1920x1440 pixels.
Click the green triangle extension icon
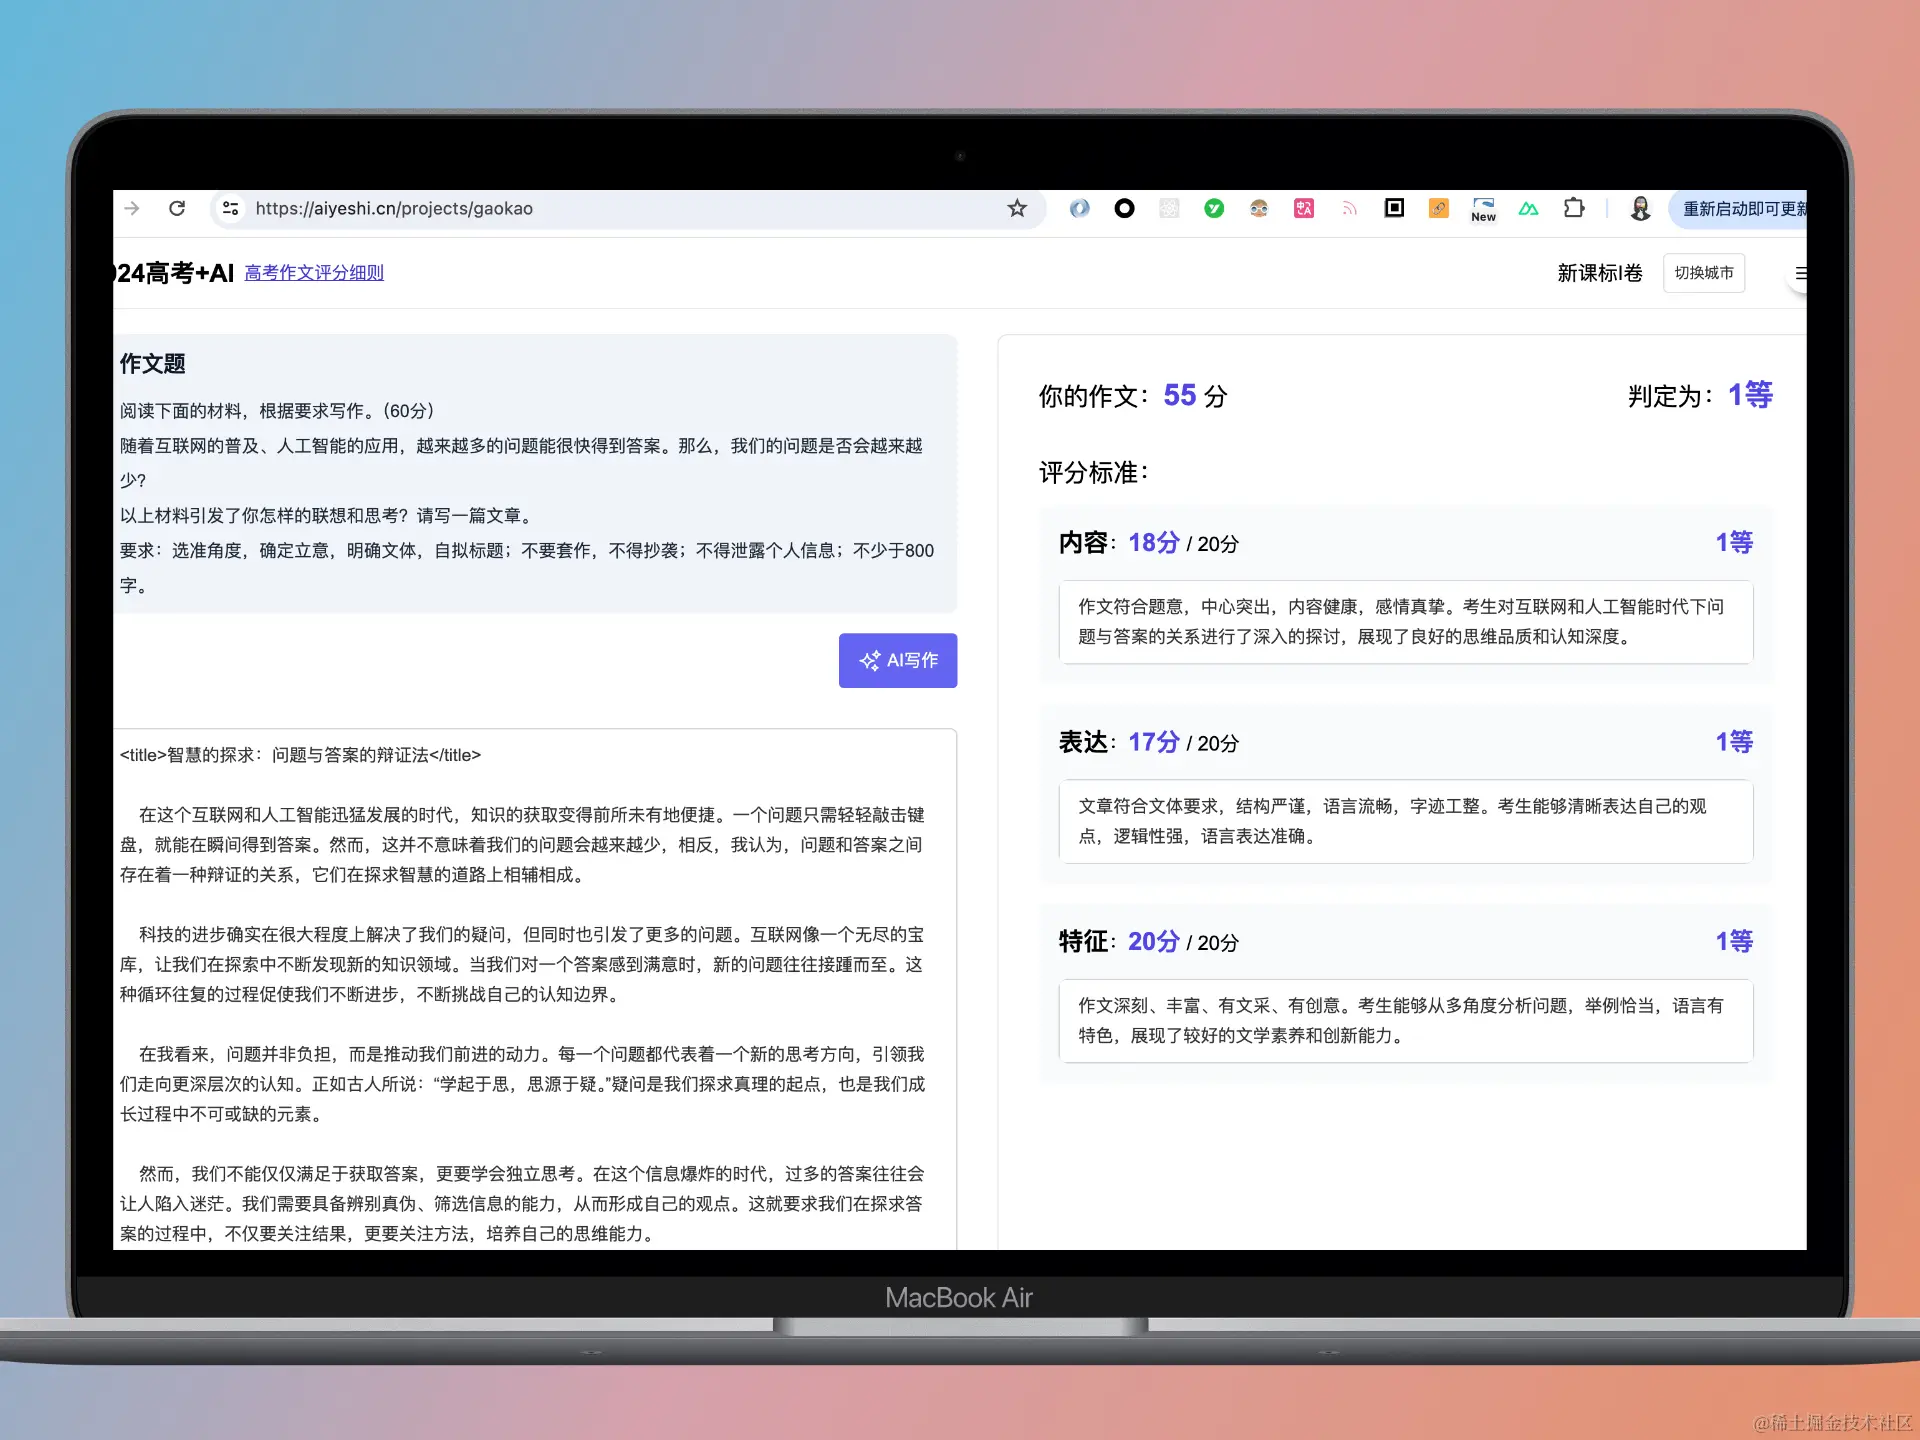click(1529, 208)
